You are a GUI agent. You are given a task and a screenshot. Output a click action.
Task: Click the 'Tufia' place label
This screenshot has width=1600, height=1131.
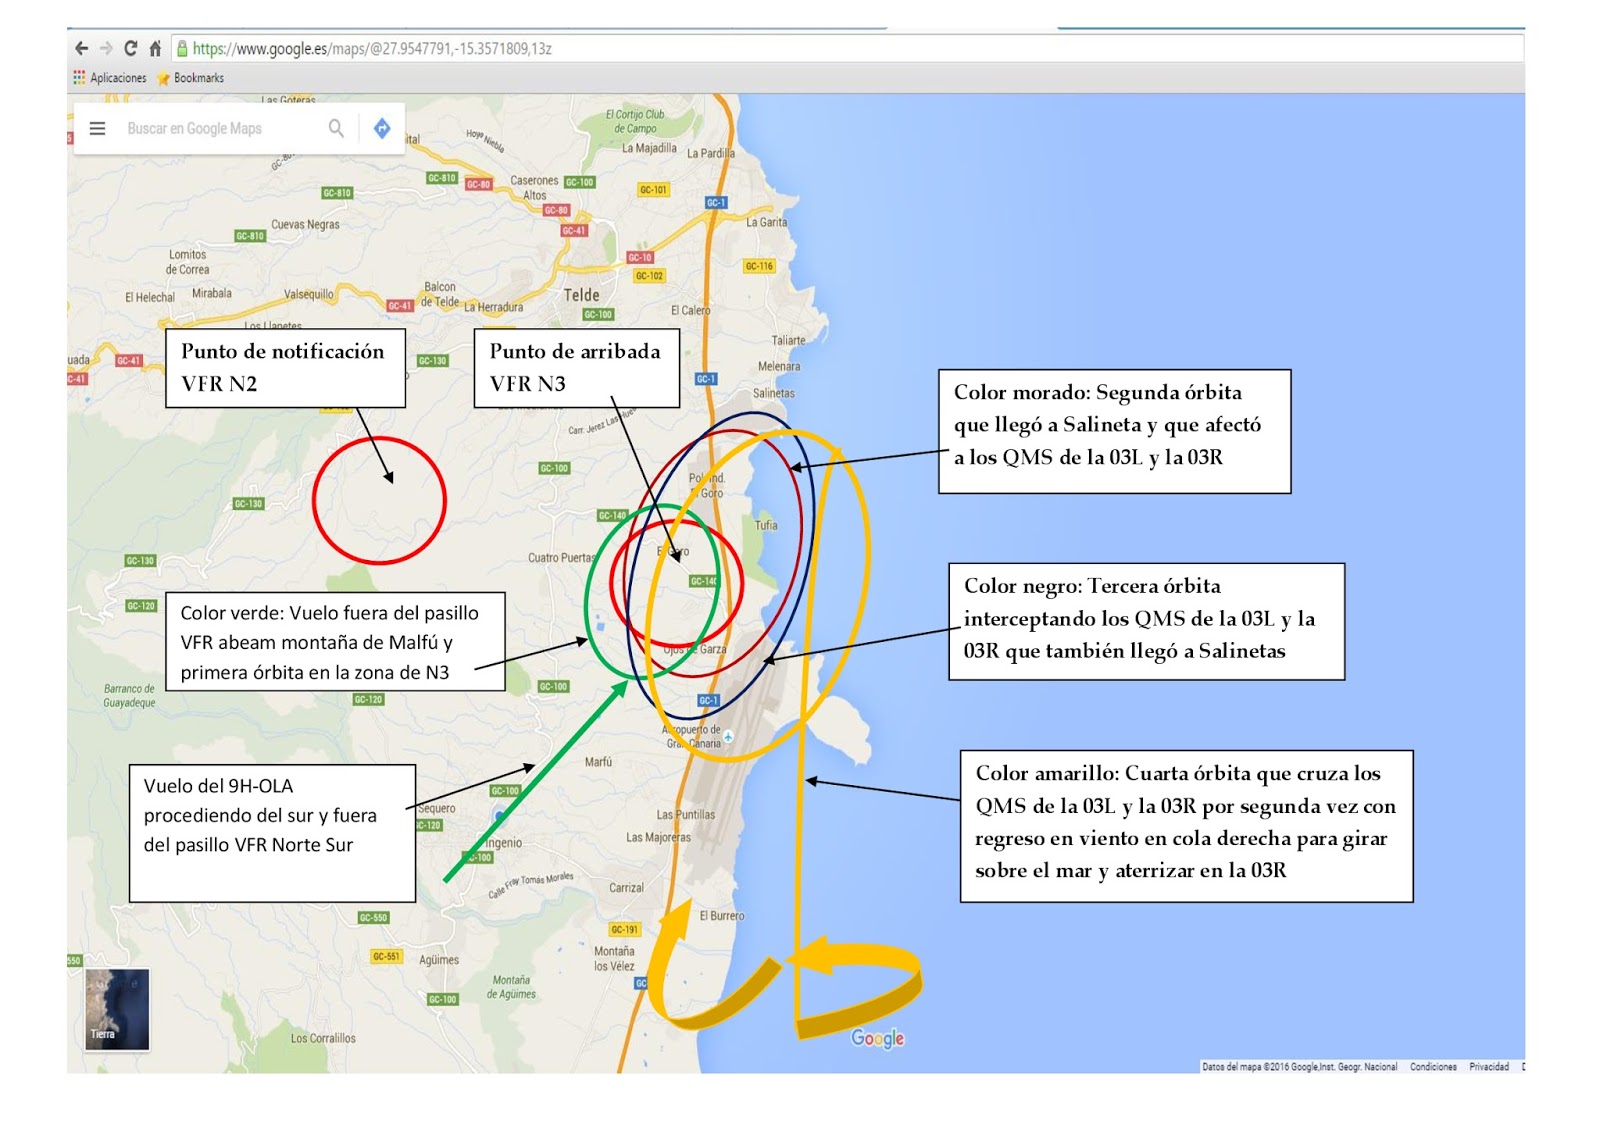point(766,524)
